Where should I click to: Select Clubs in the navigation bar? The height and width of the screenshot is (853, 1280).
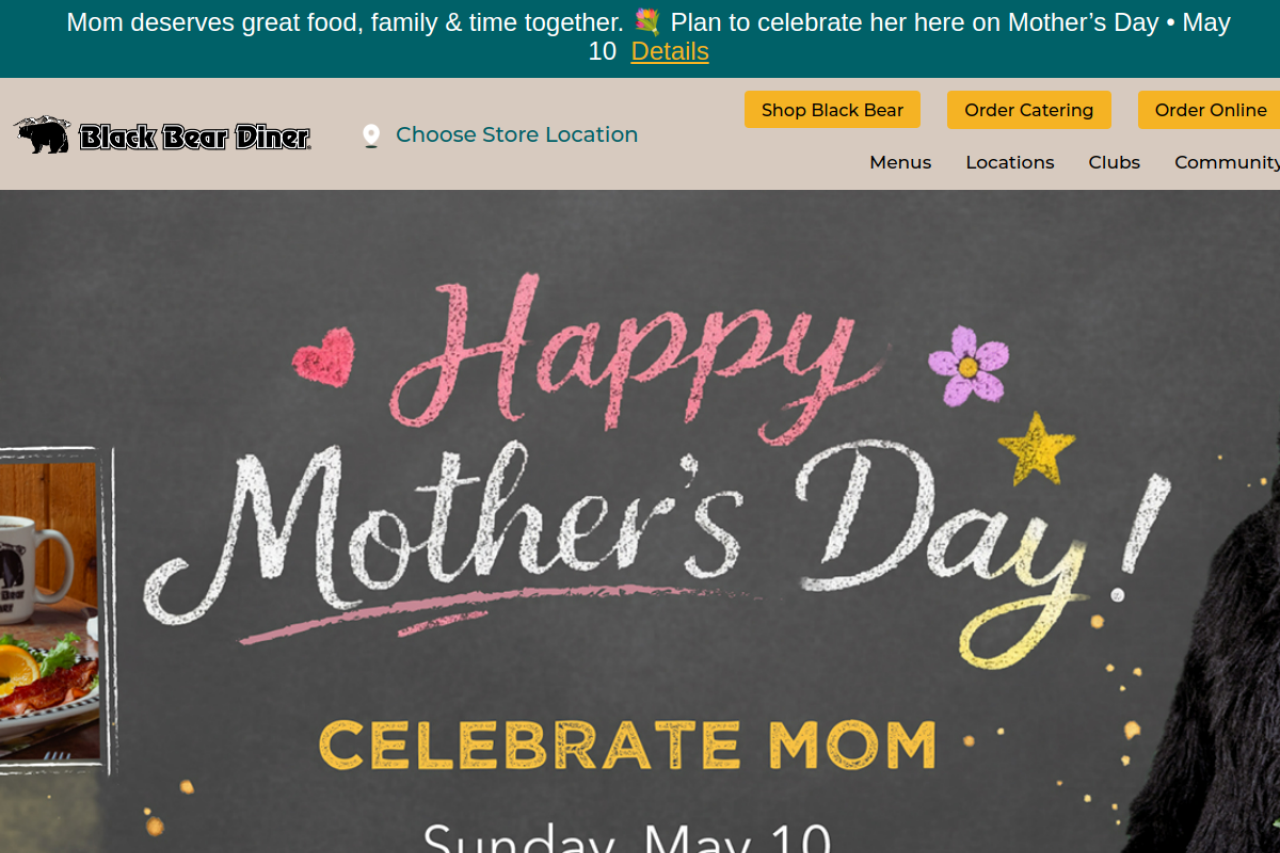point(1114,162)
